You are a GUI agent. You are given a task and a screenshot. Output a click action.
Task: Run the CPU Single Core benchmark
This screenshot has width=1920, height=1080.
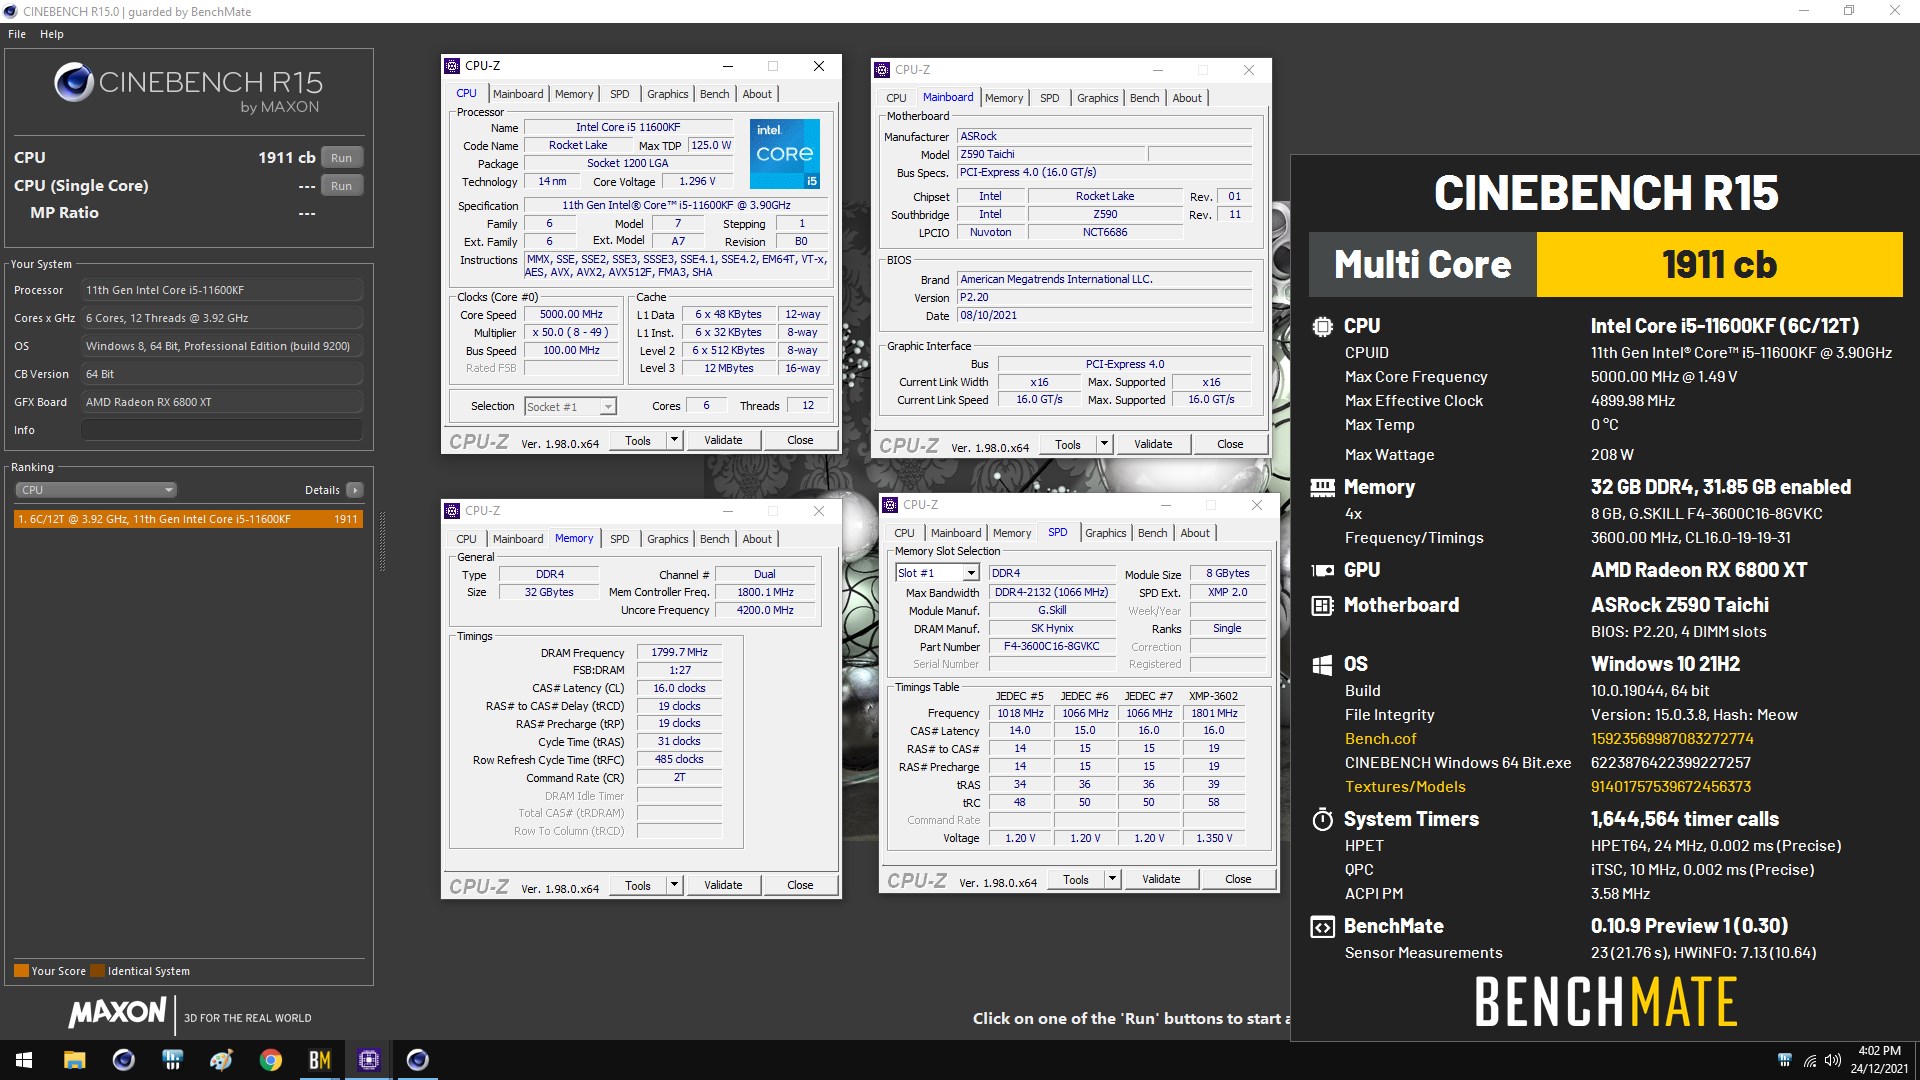(x=342, y=186)
